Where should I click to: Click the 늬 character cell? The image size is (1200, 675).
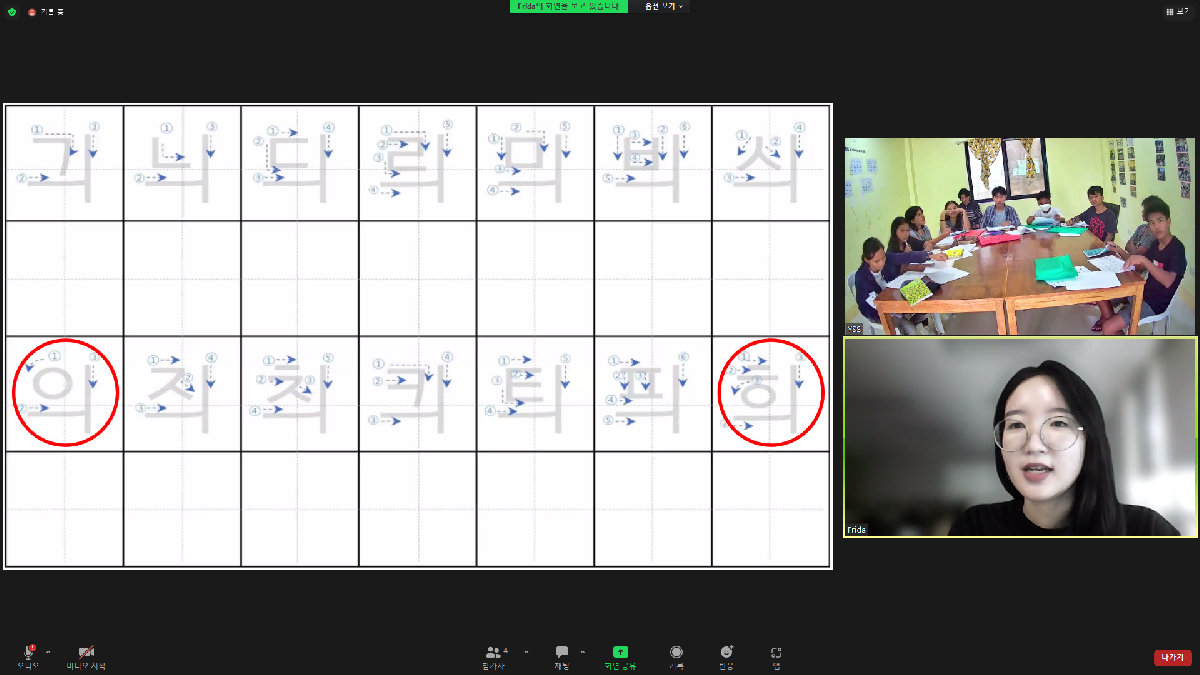[x=183, y=163]
